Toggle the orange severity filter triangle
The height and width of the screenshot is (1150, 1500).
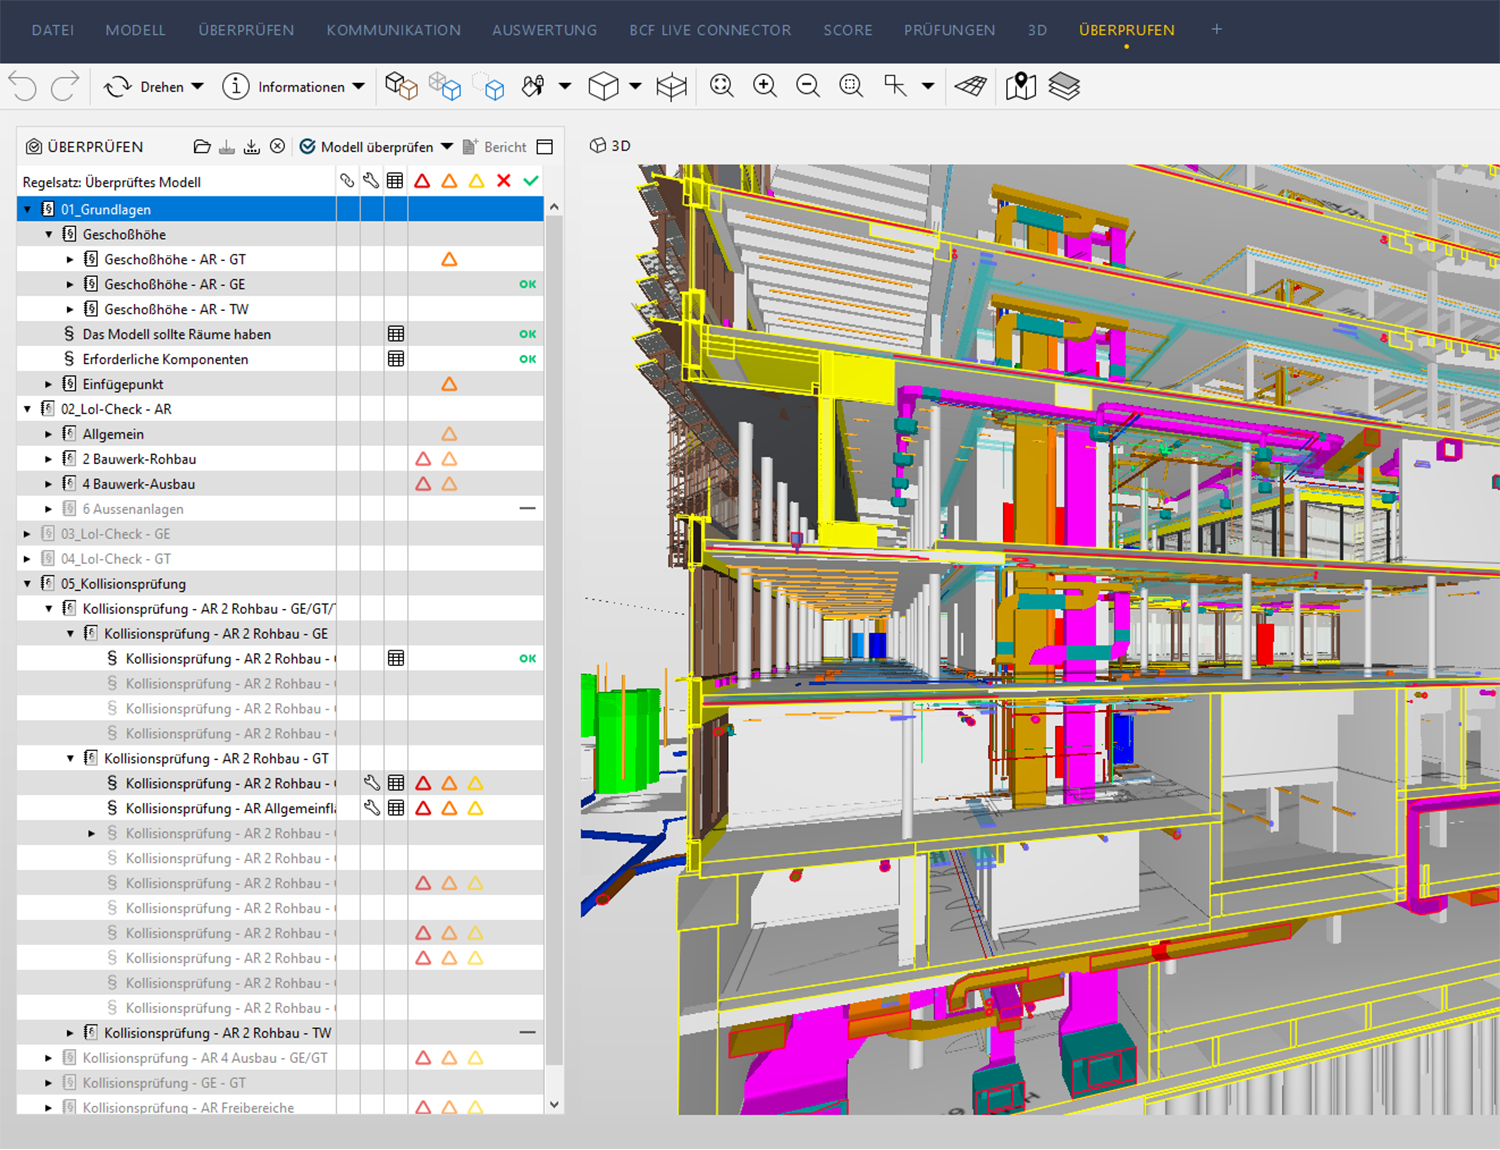point(449,180)
